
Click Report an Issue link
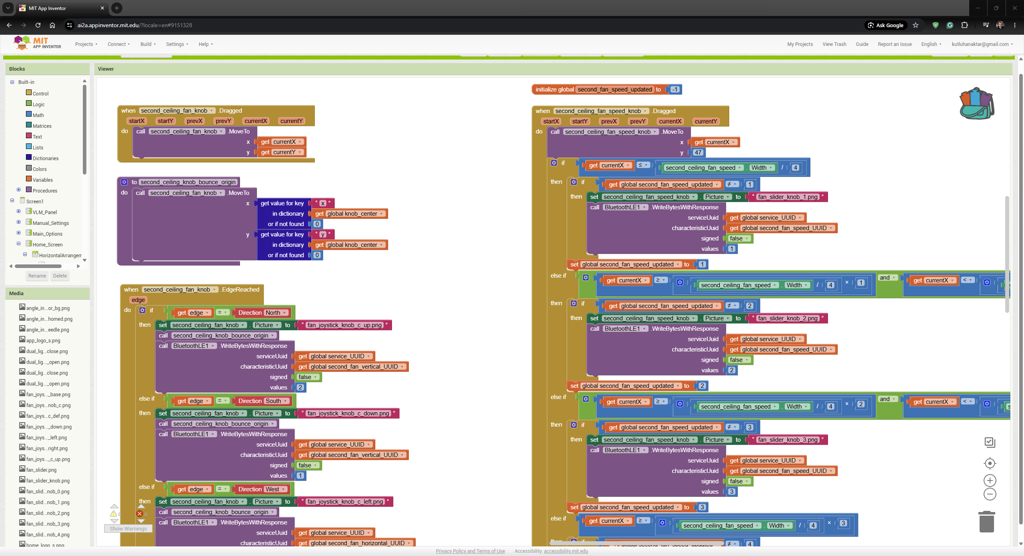click(895, 44)
